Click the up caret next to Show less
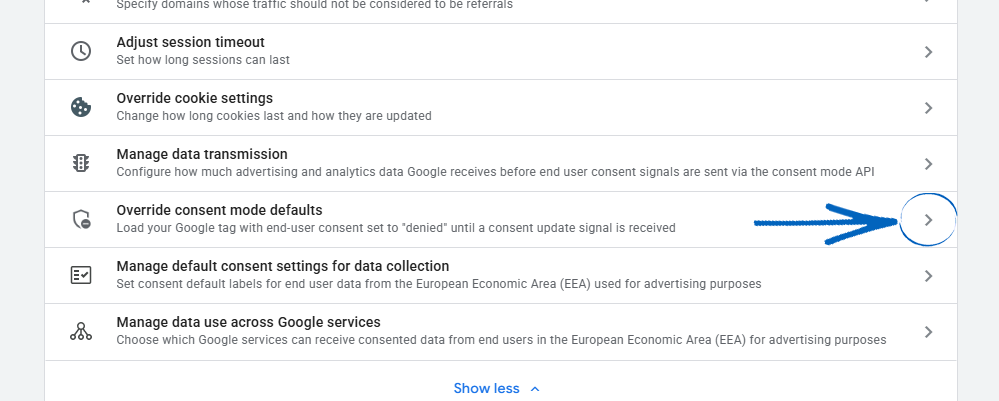 pyautogui.click(x=535, y=388)
